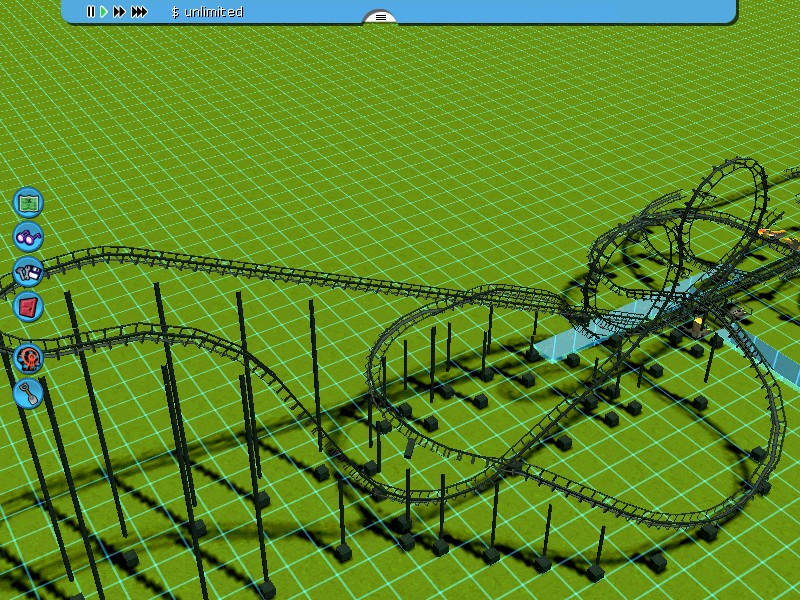800x600 pixels.
Task: Open file tools with wrench and disk icon
Action: (28, 271)
